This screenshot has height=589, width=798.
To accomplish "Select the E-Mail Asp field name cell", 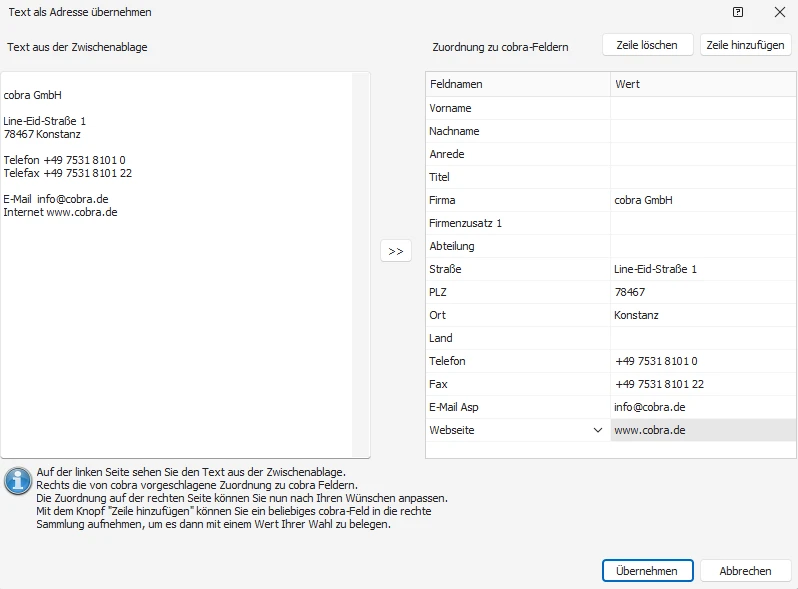I will coord(518,407).
